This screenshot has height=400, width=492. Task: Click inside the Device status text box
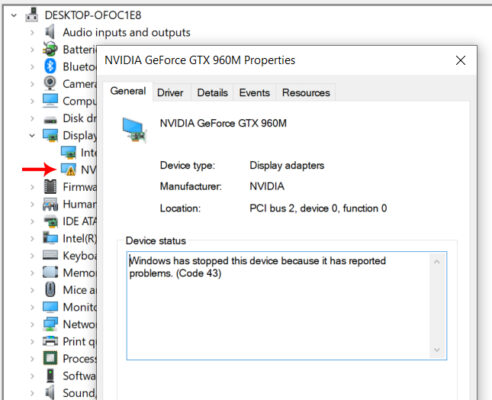[279, 306]
